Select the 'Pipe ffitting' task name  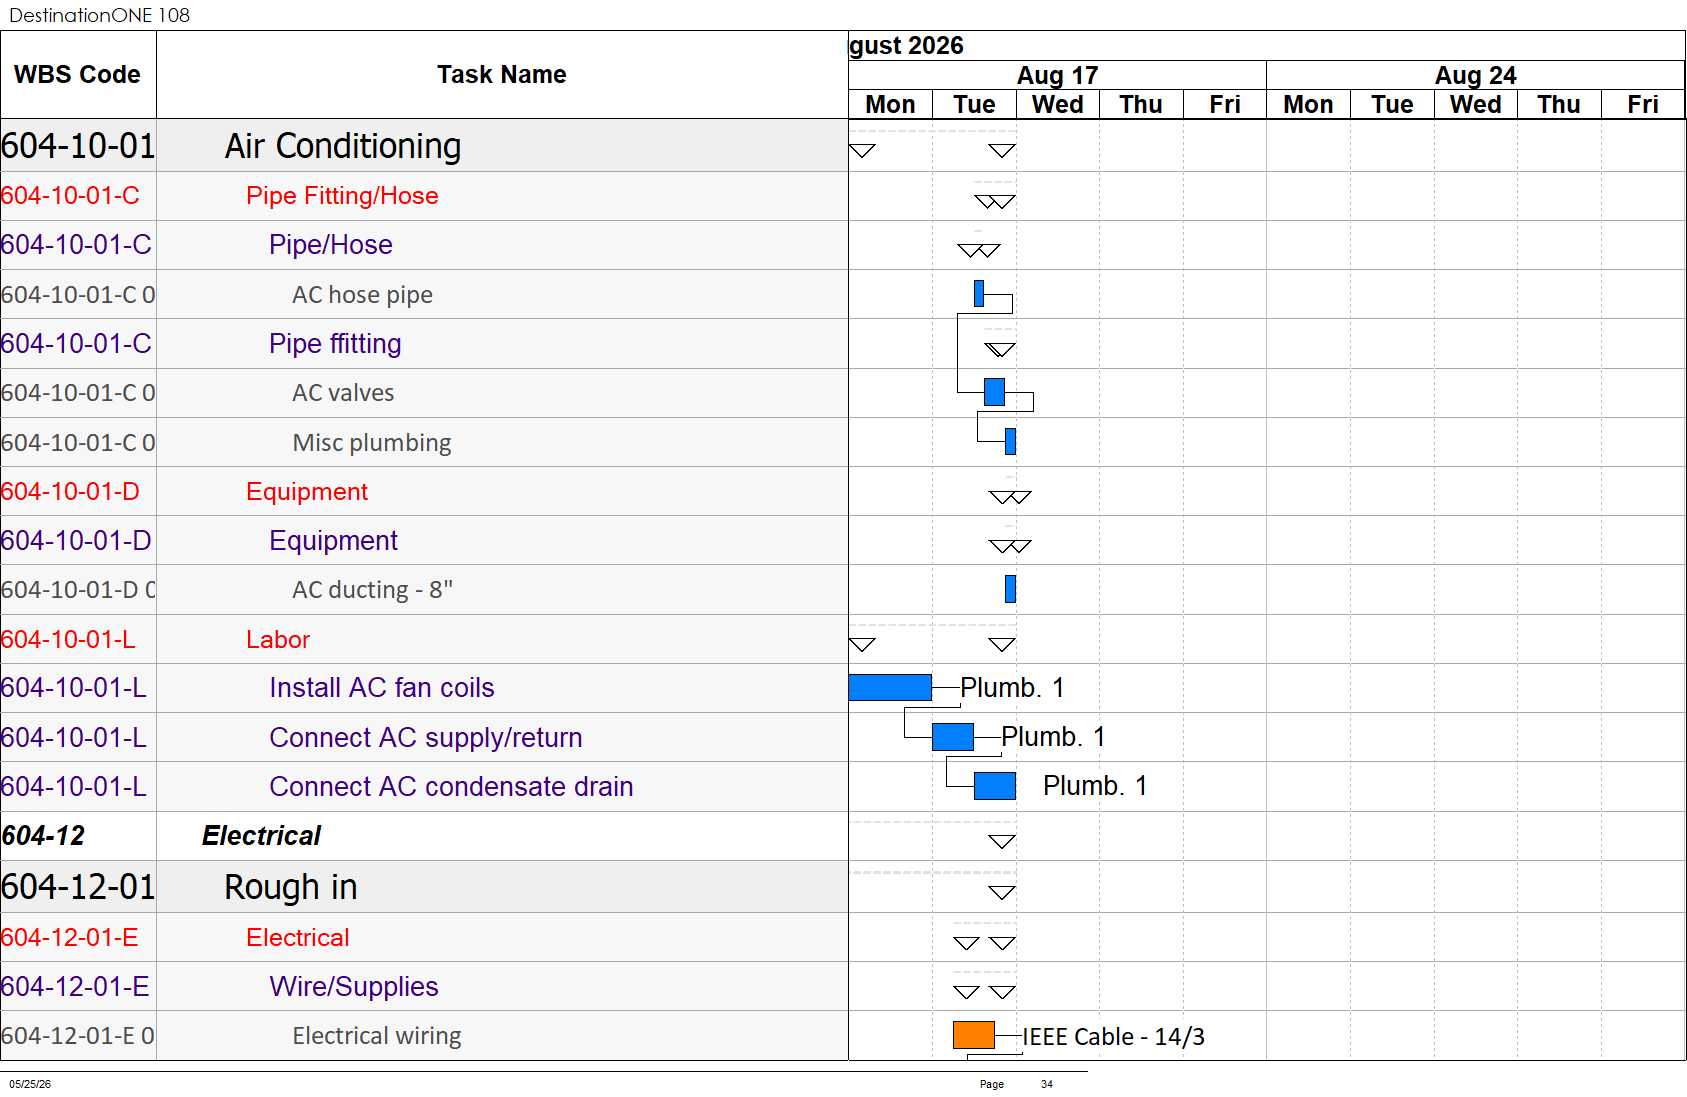click(335, 344)
